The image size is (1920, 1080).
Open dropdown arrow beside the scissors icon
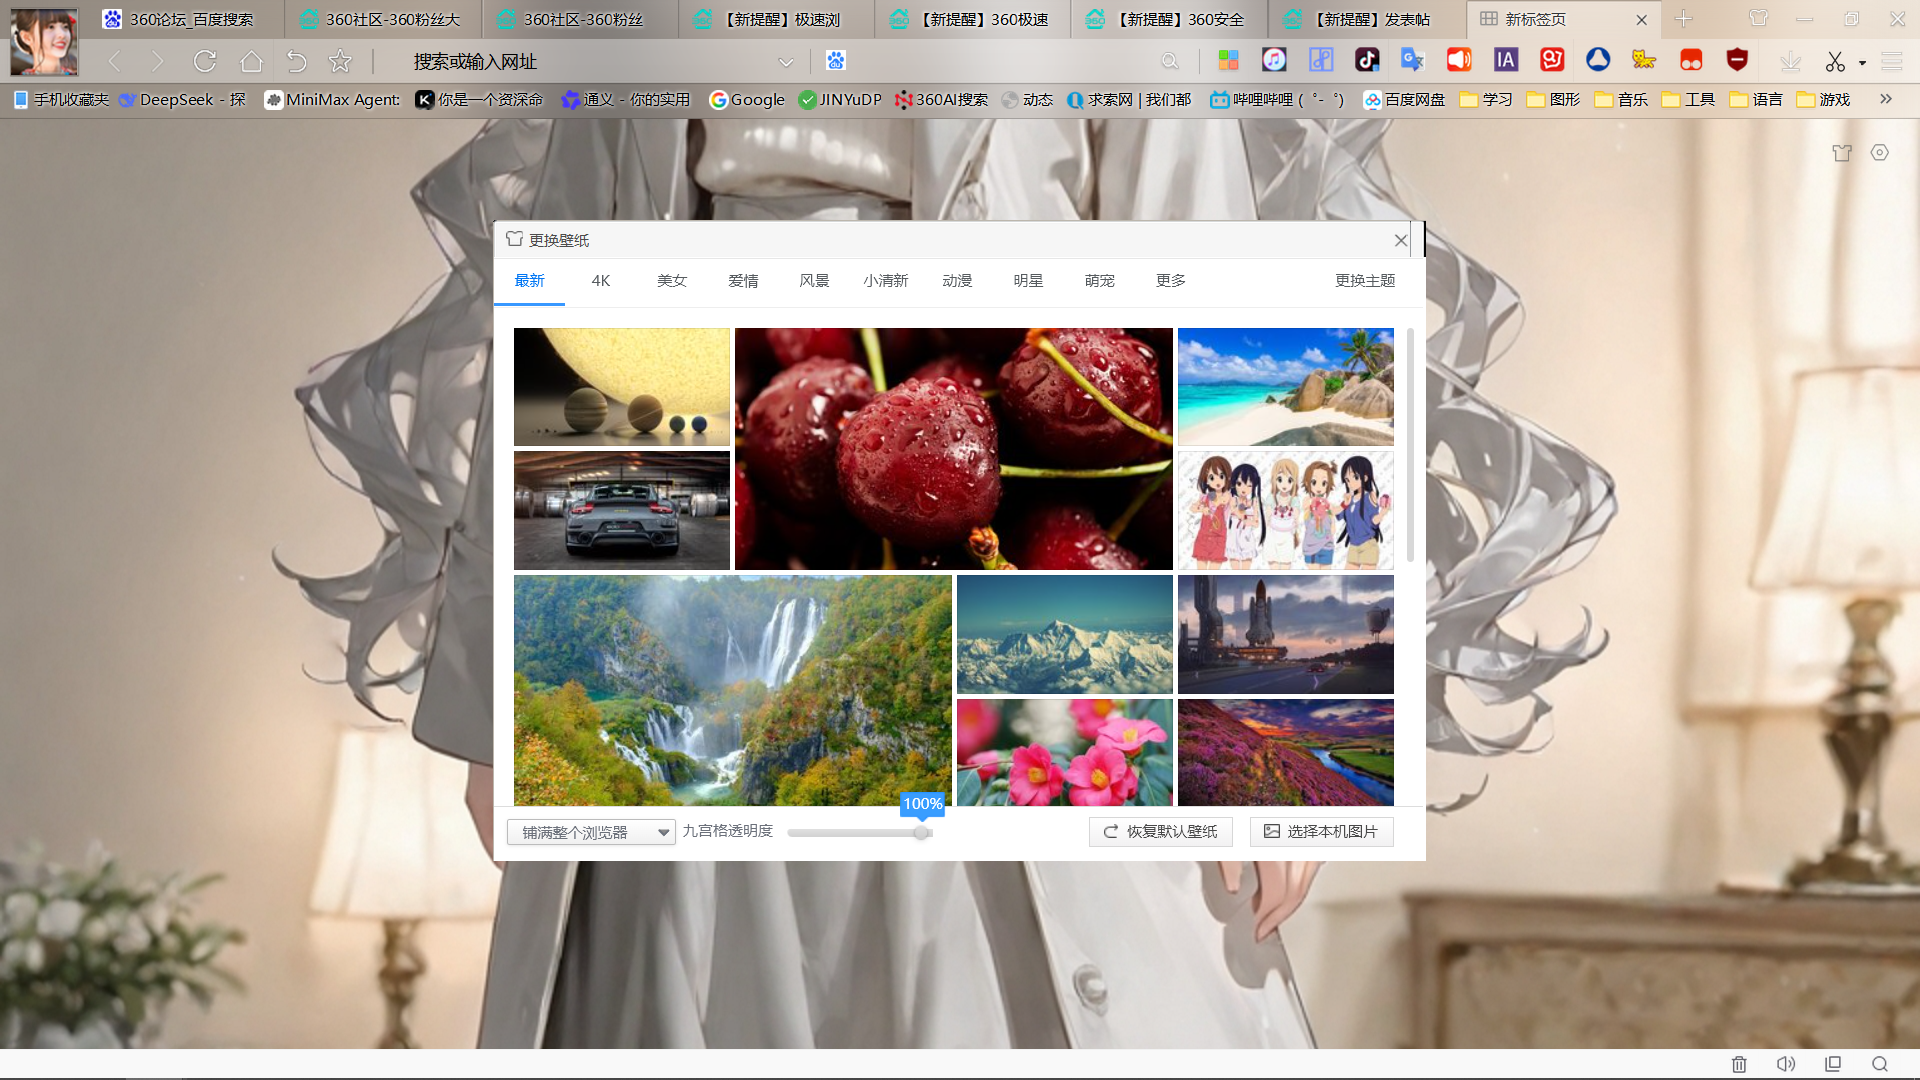point(1862,63)
